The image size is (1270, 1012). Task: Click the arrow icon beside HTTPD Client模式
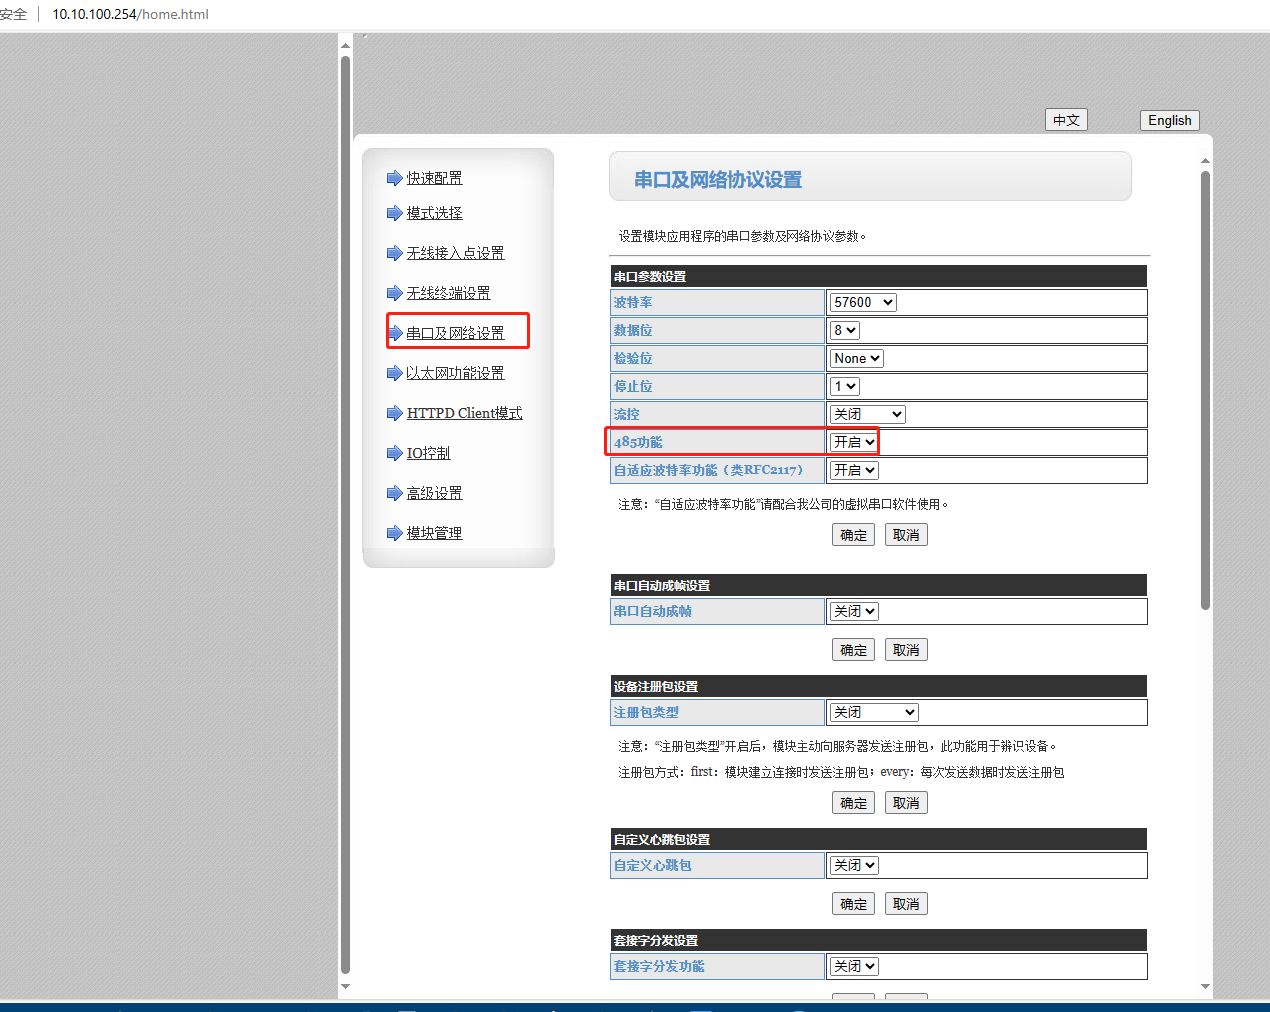click(394, 413)
